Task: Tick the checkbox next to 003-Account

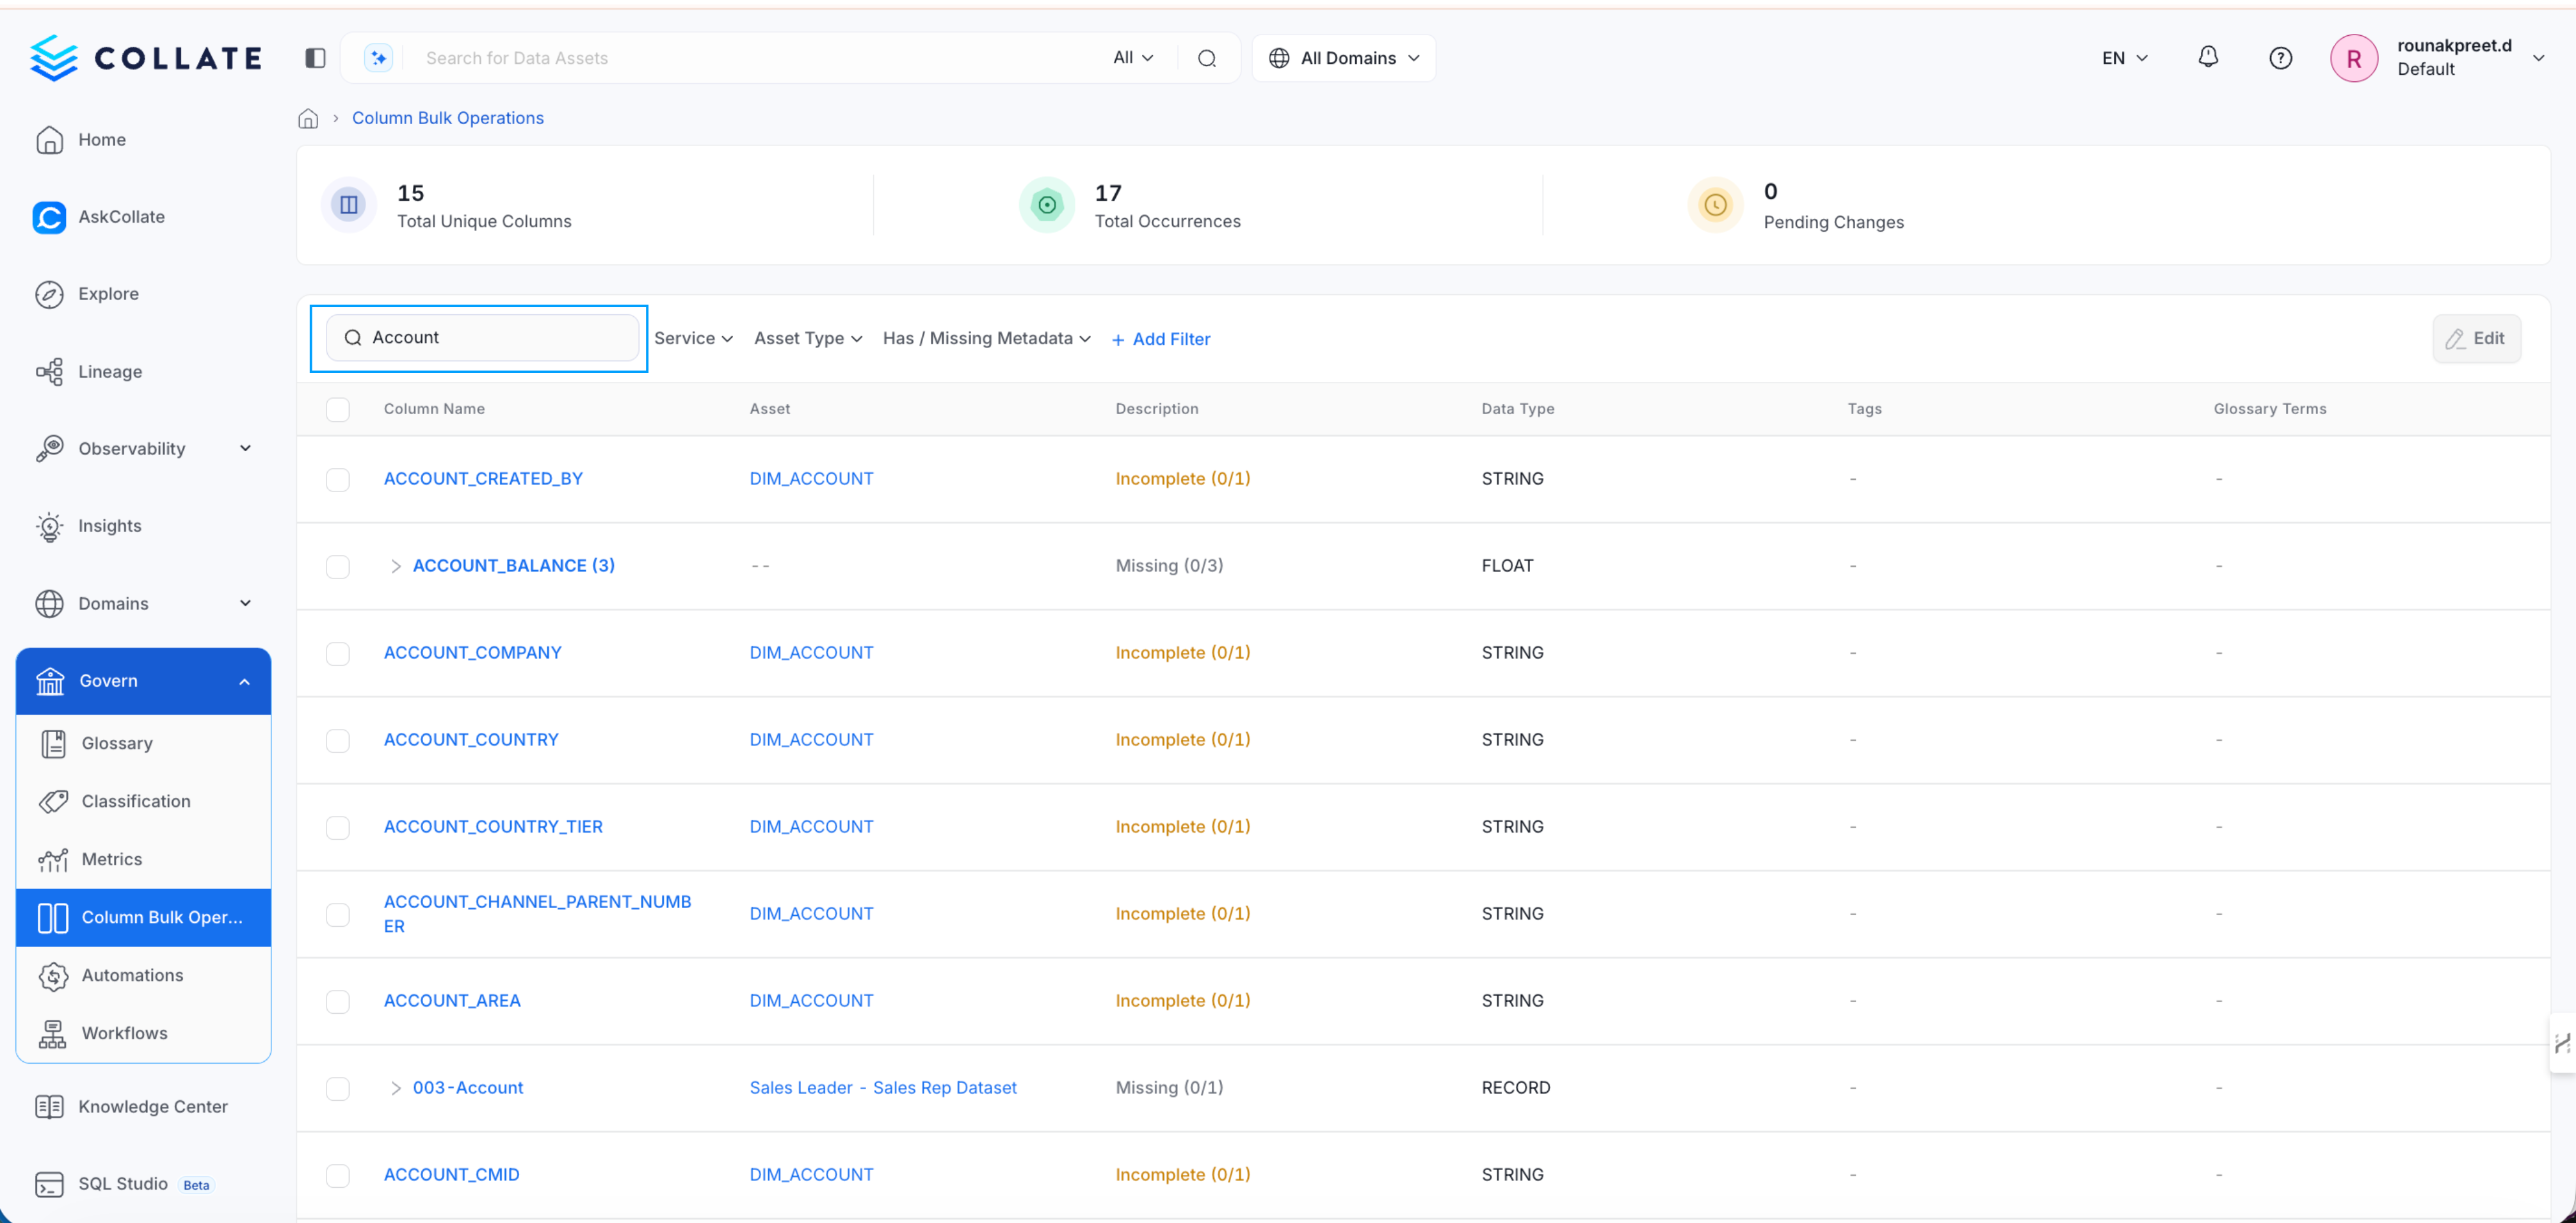Action: point(338,1089)
